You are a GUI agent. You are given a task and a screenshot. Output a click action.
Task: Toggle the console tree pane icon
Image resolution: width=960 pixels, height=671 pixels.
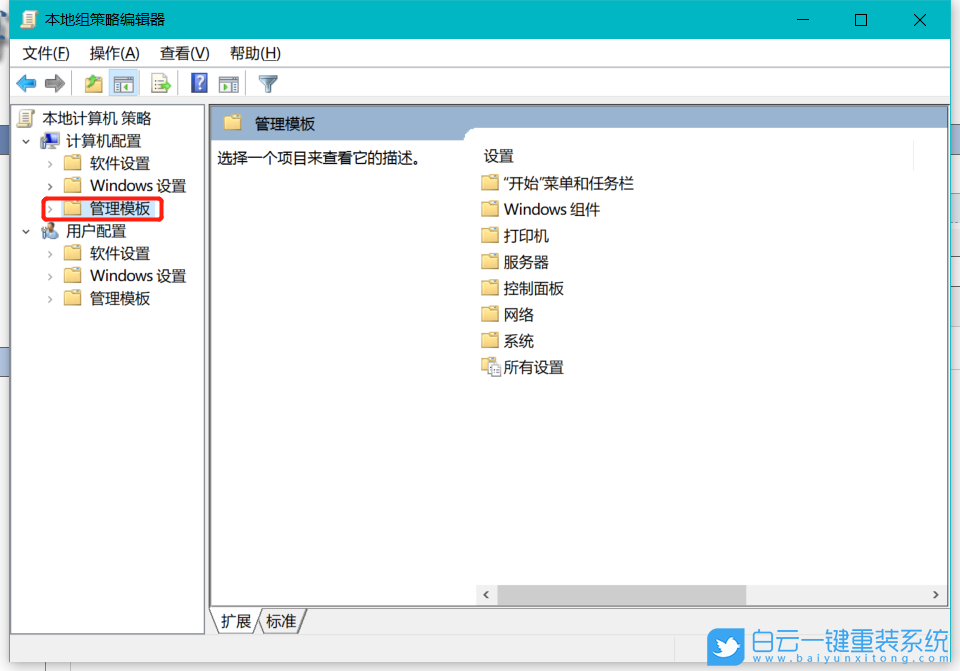124,82
